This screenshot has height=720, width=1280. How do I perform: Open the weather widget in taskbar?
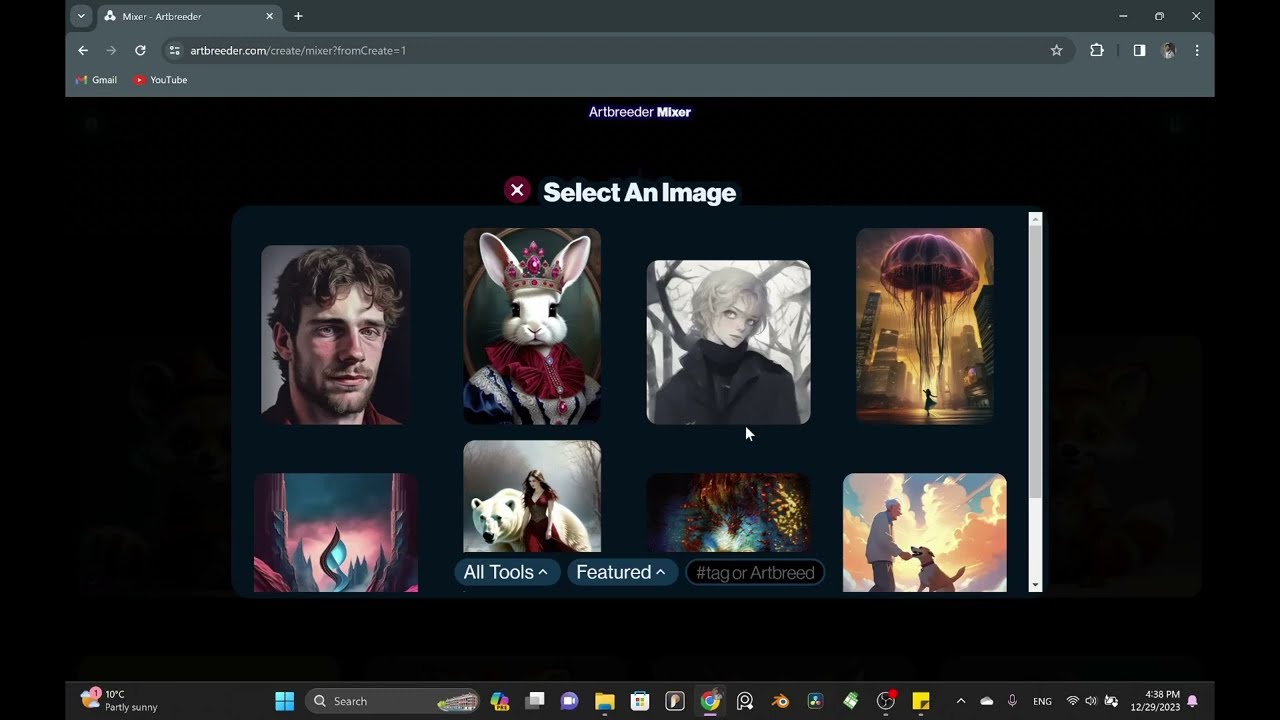click(x=120, y=700)
